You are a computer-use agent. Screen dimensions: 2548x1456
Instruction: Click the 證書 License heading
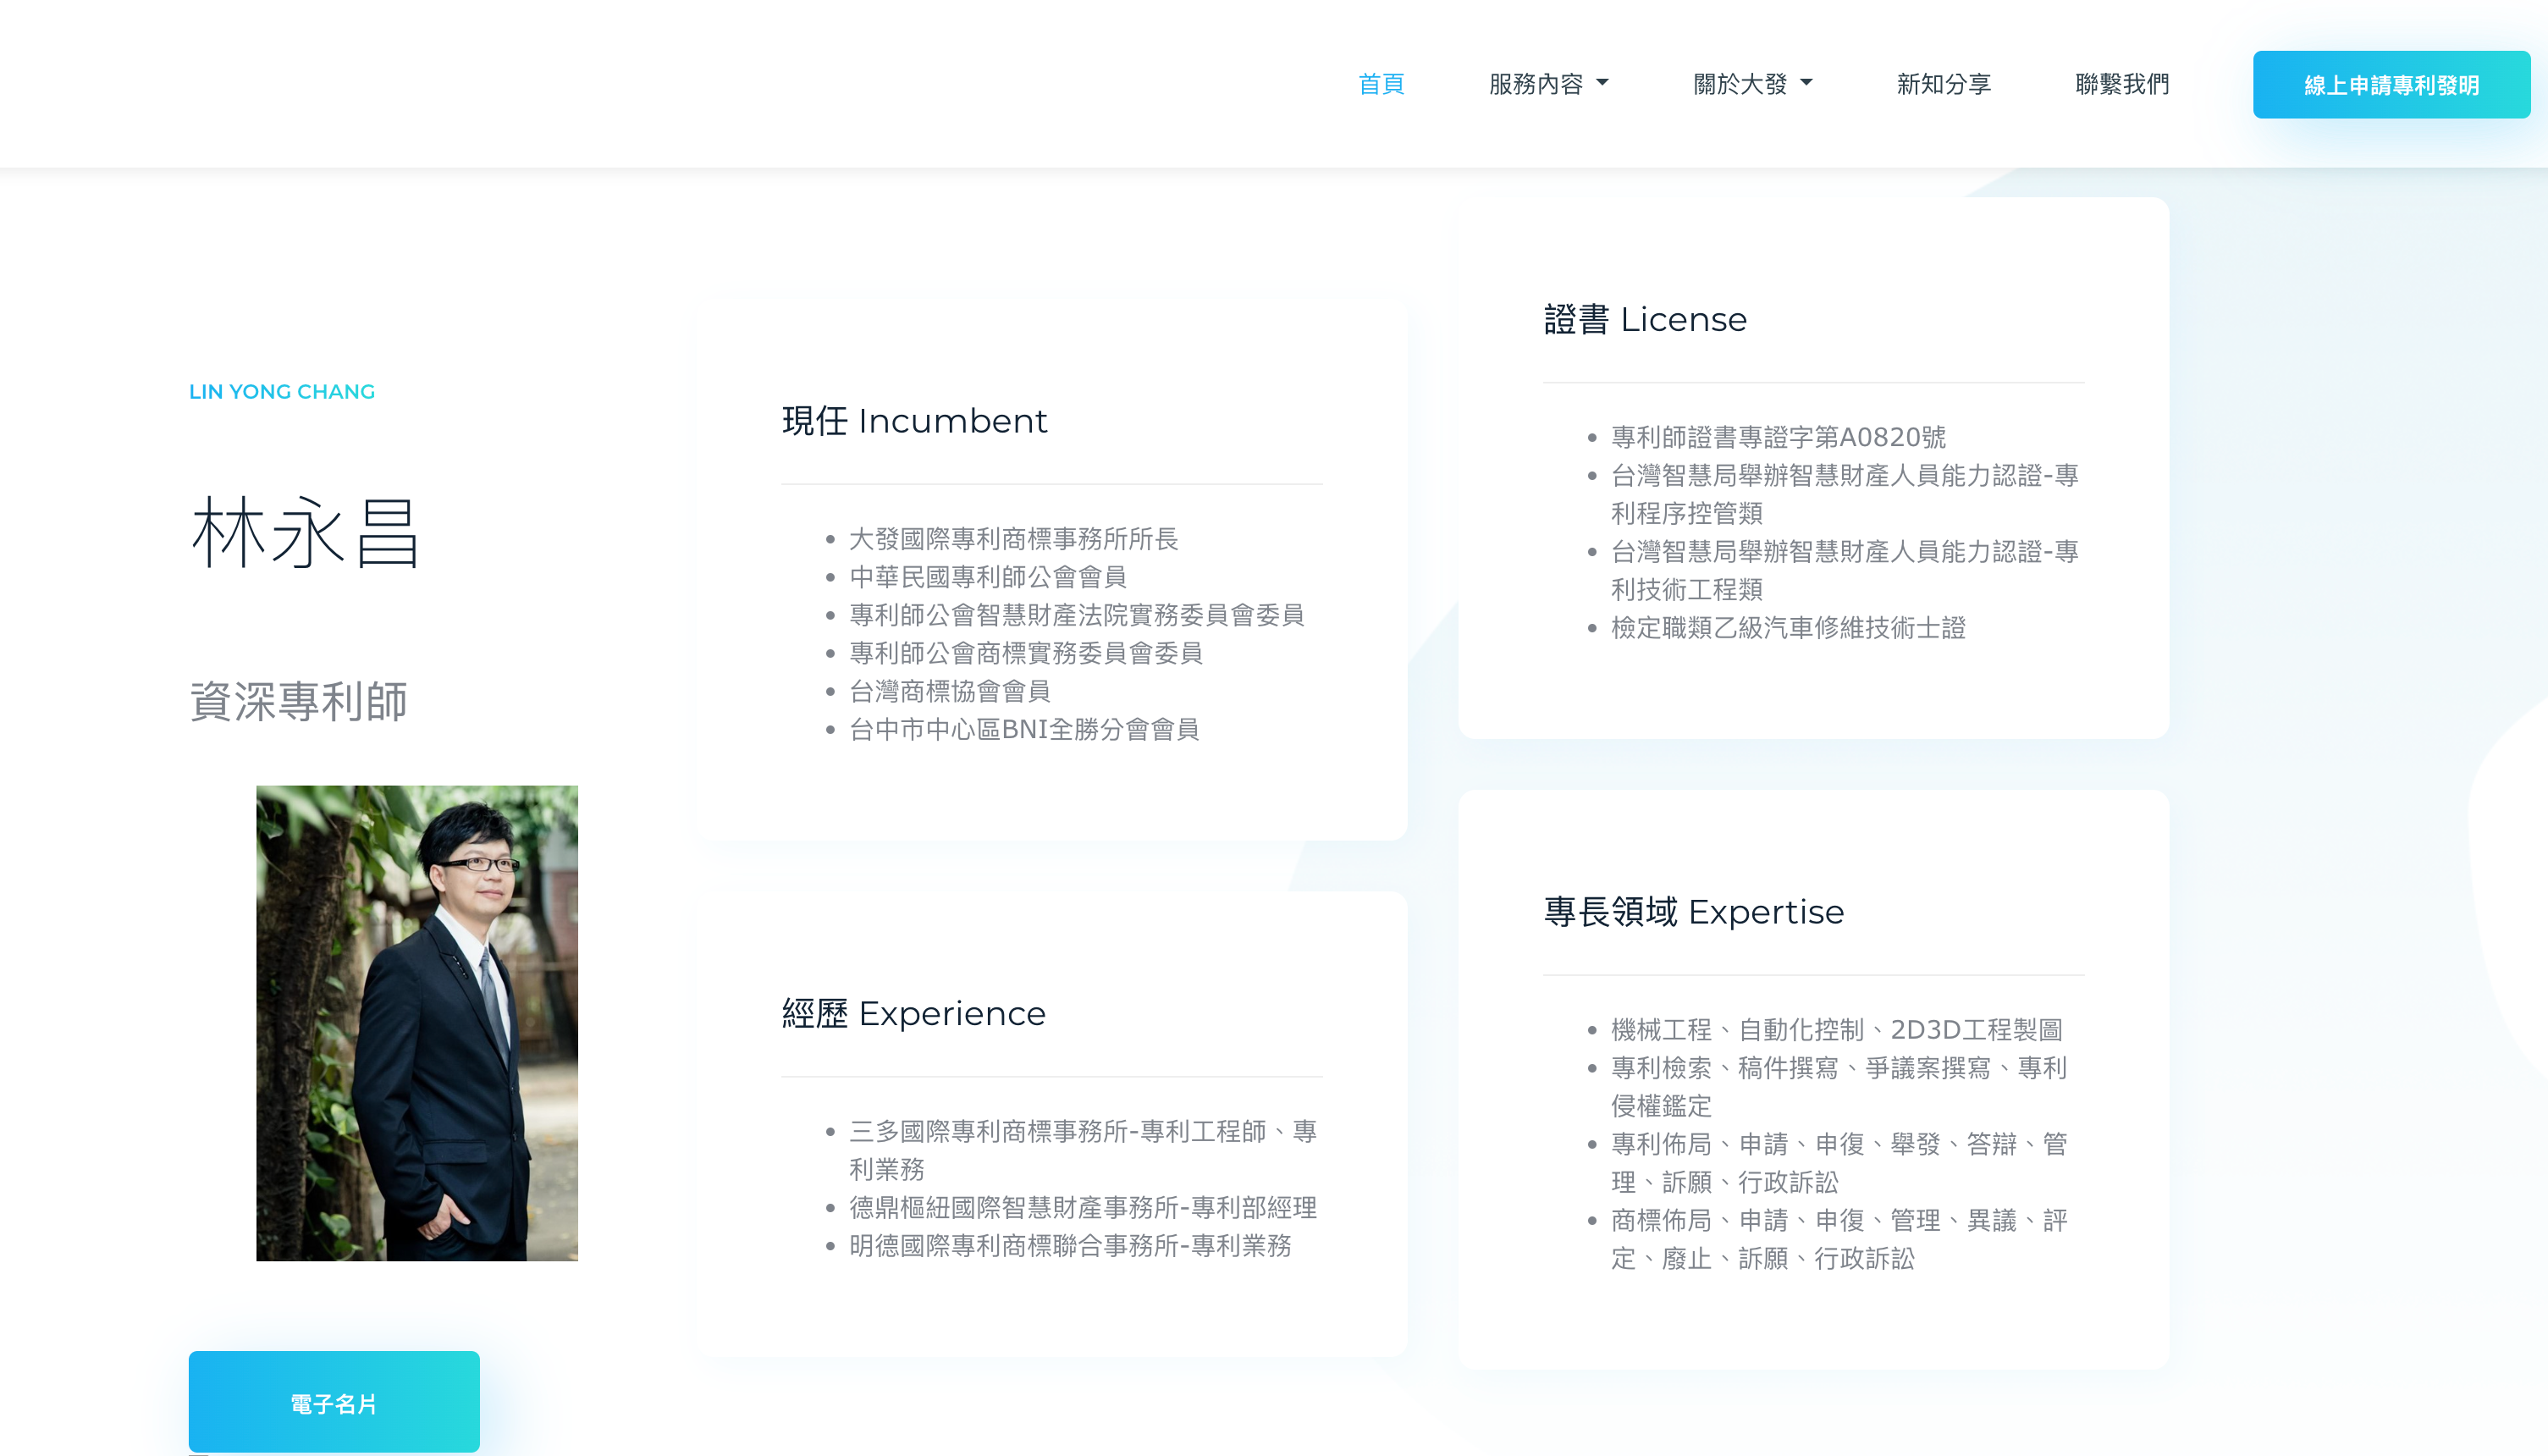click(x=1645, y=320)
